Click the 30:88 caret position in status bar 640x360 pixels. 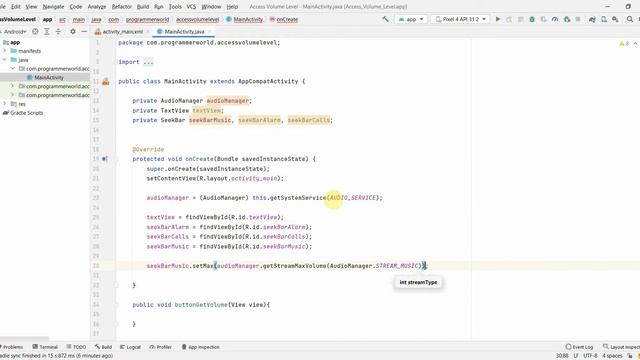[562, 356]
